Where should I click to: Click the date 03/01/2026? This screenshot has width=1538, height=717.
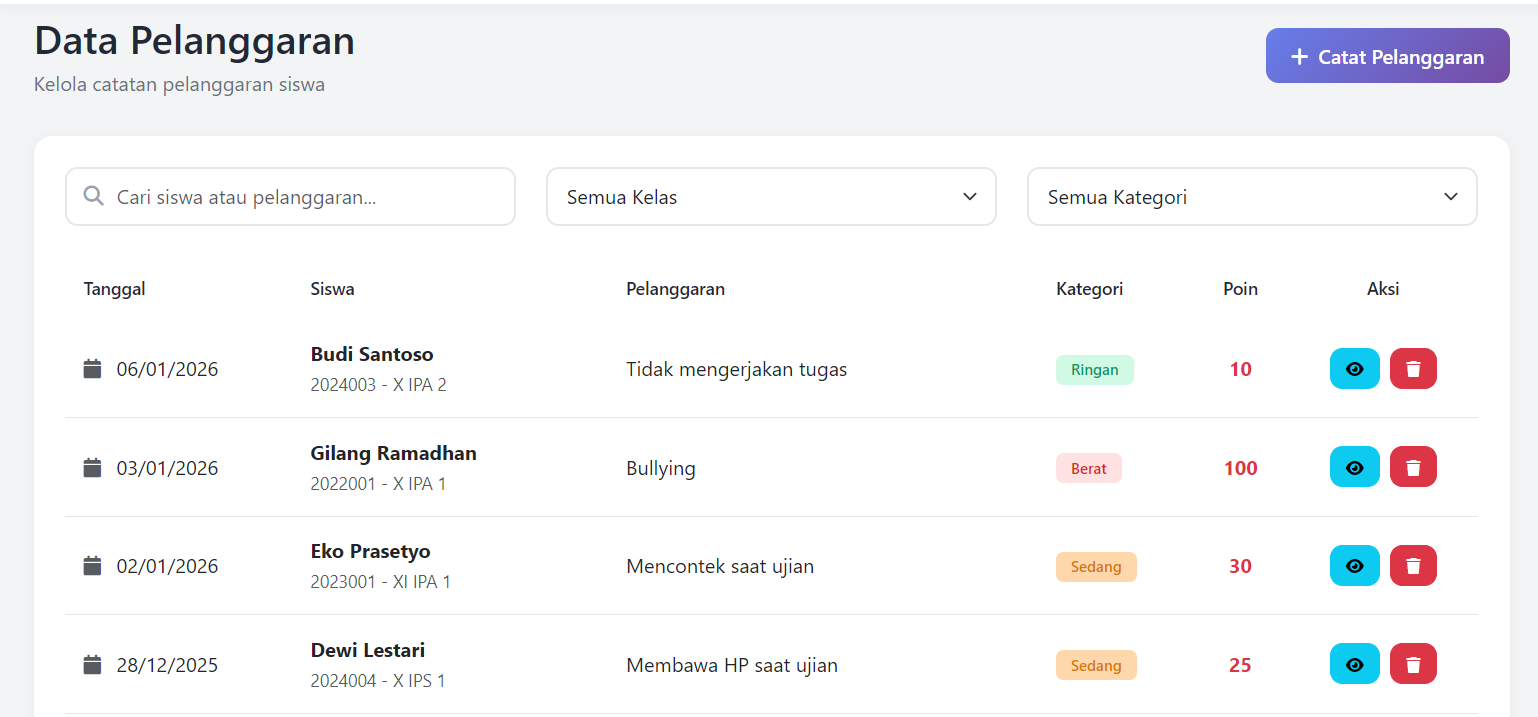[x=167, y=468]
